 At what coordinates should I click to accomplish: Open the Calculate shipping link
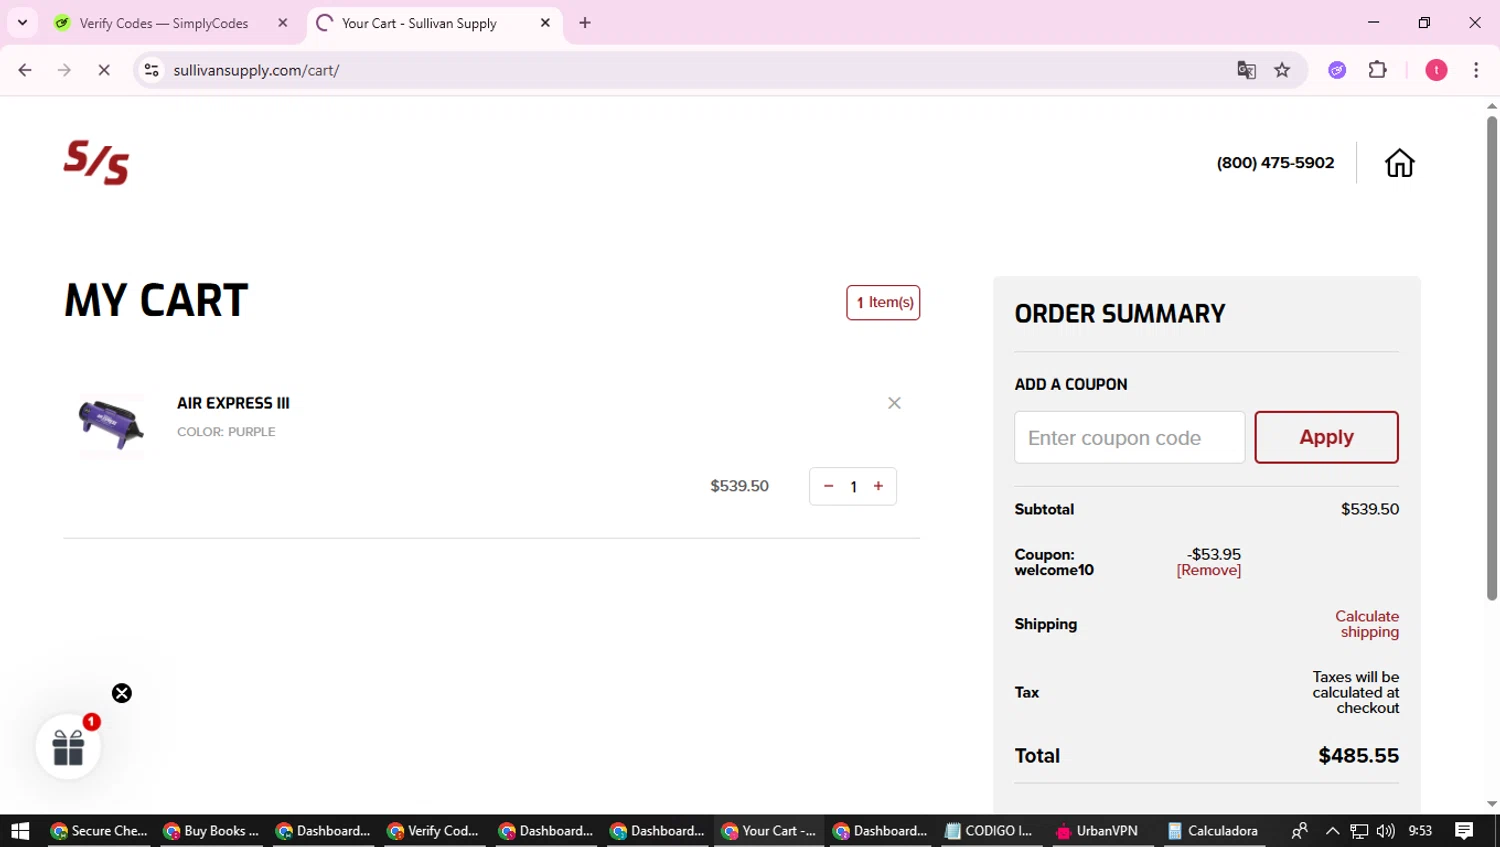coord(1367,624)
